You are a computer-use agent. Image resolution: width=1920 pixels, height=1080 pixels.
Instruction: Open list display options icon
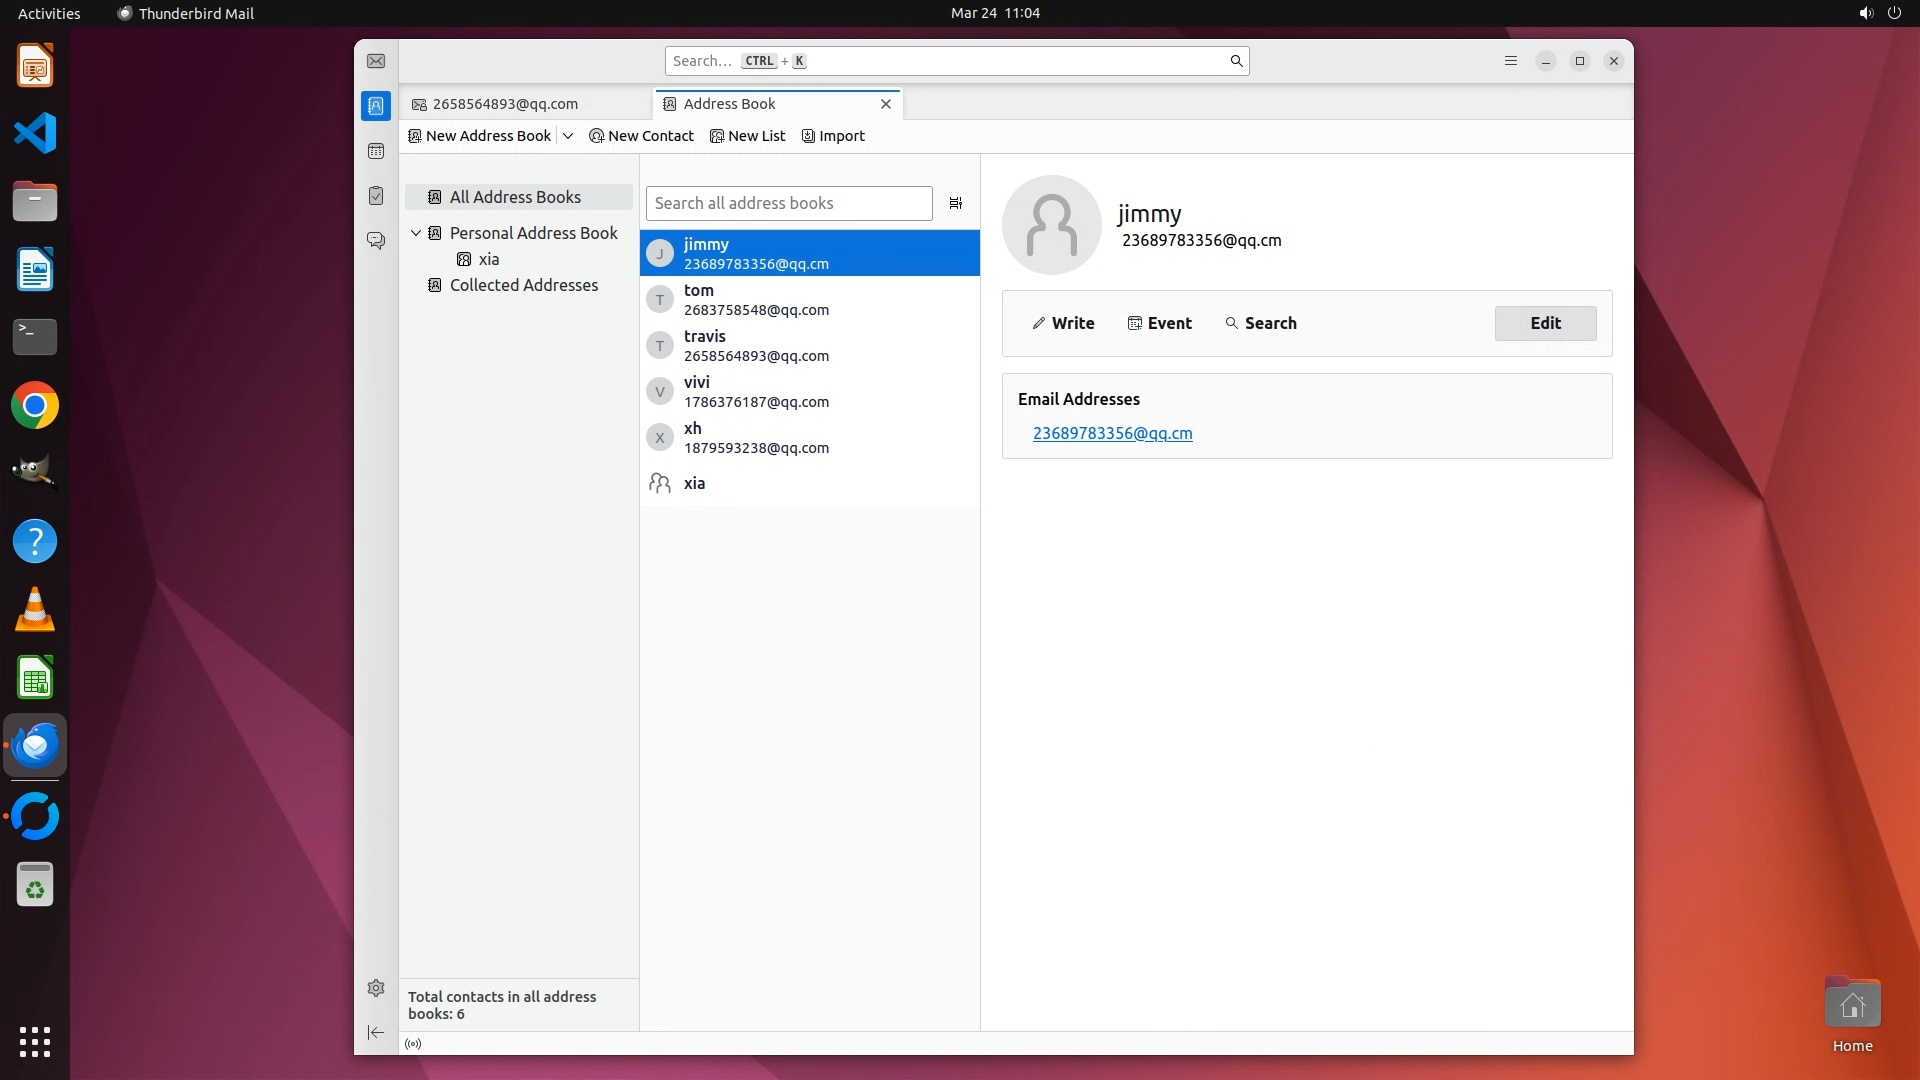point(956,203)
